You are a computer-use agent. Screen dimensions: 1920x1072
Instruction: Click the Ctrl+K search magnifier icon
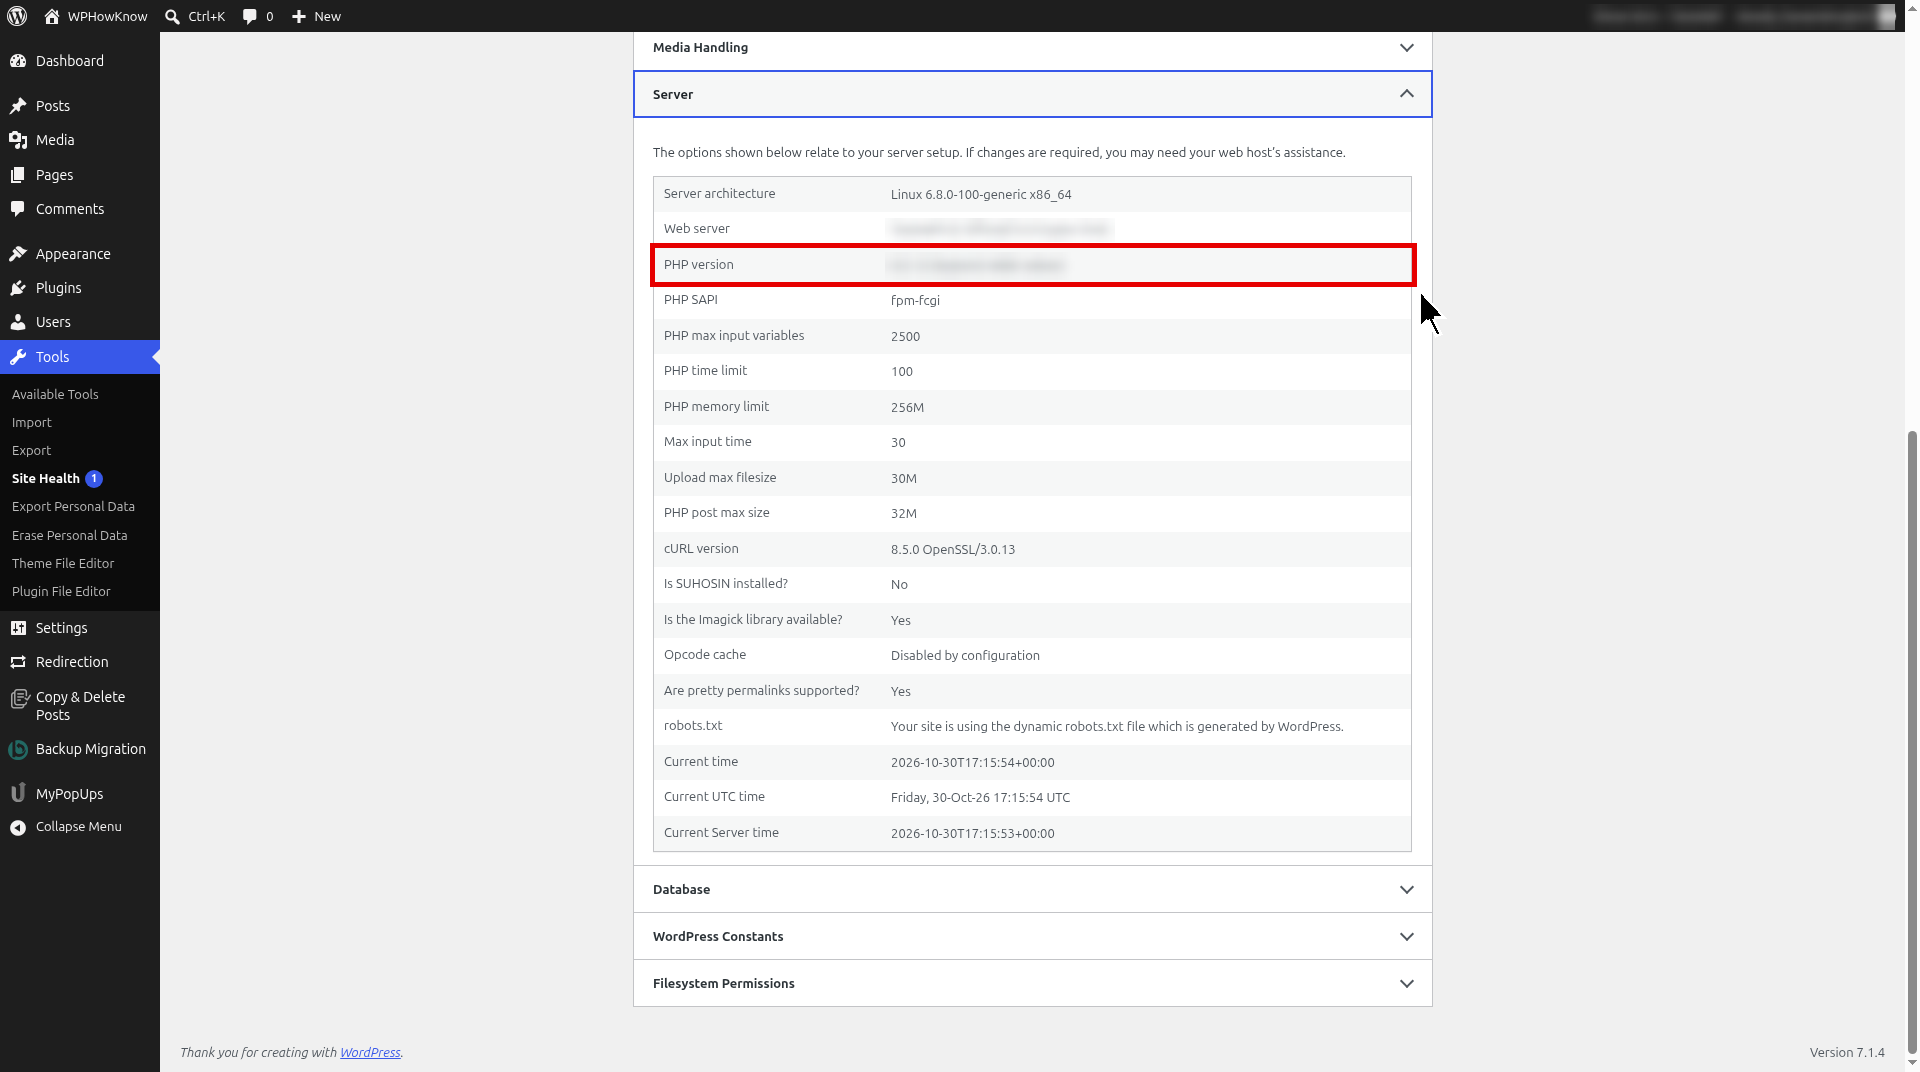point(172,16)
